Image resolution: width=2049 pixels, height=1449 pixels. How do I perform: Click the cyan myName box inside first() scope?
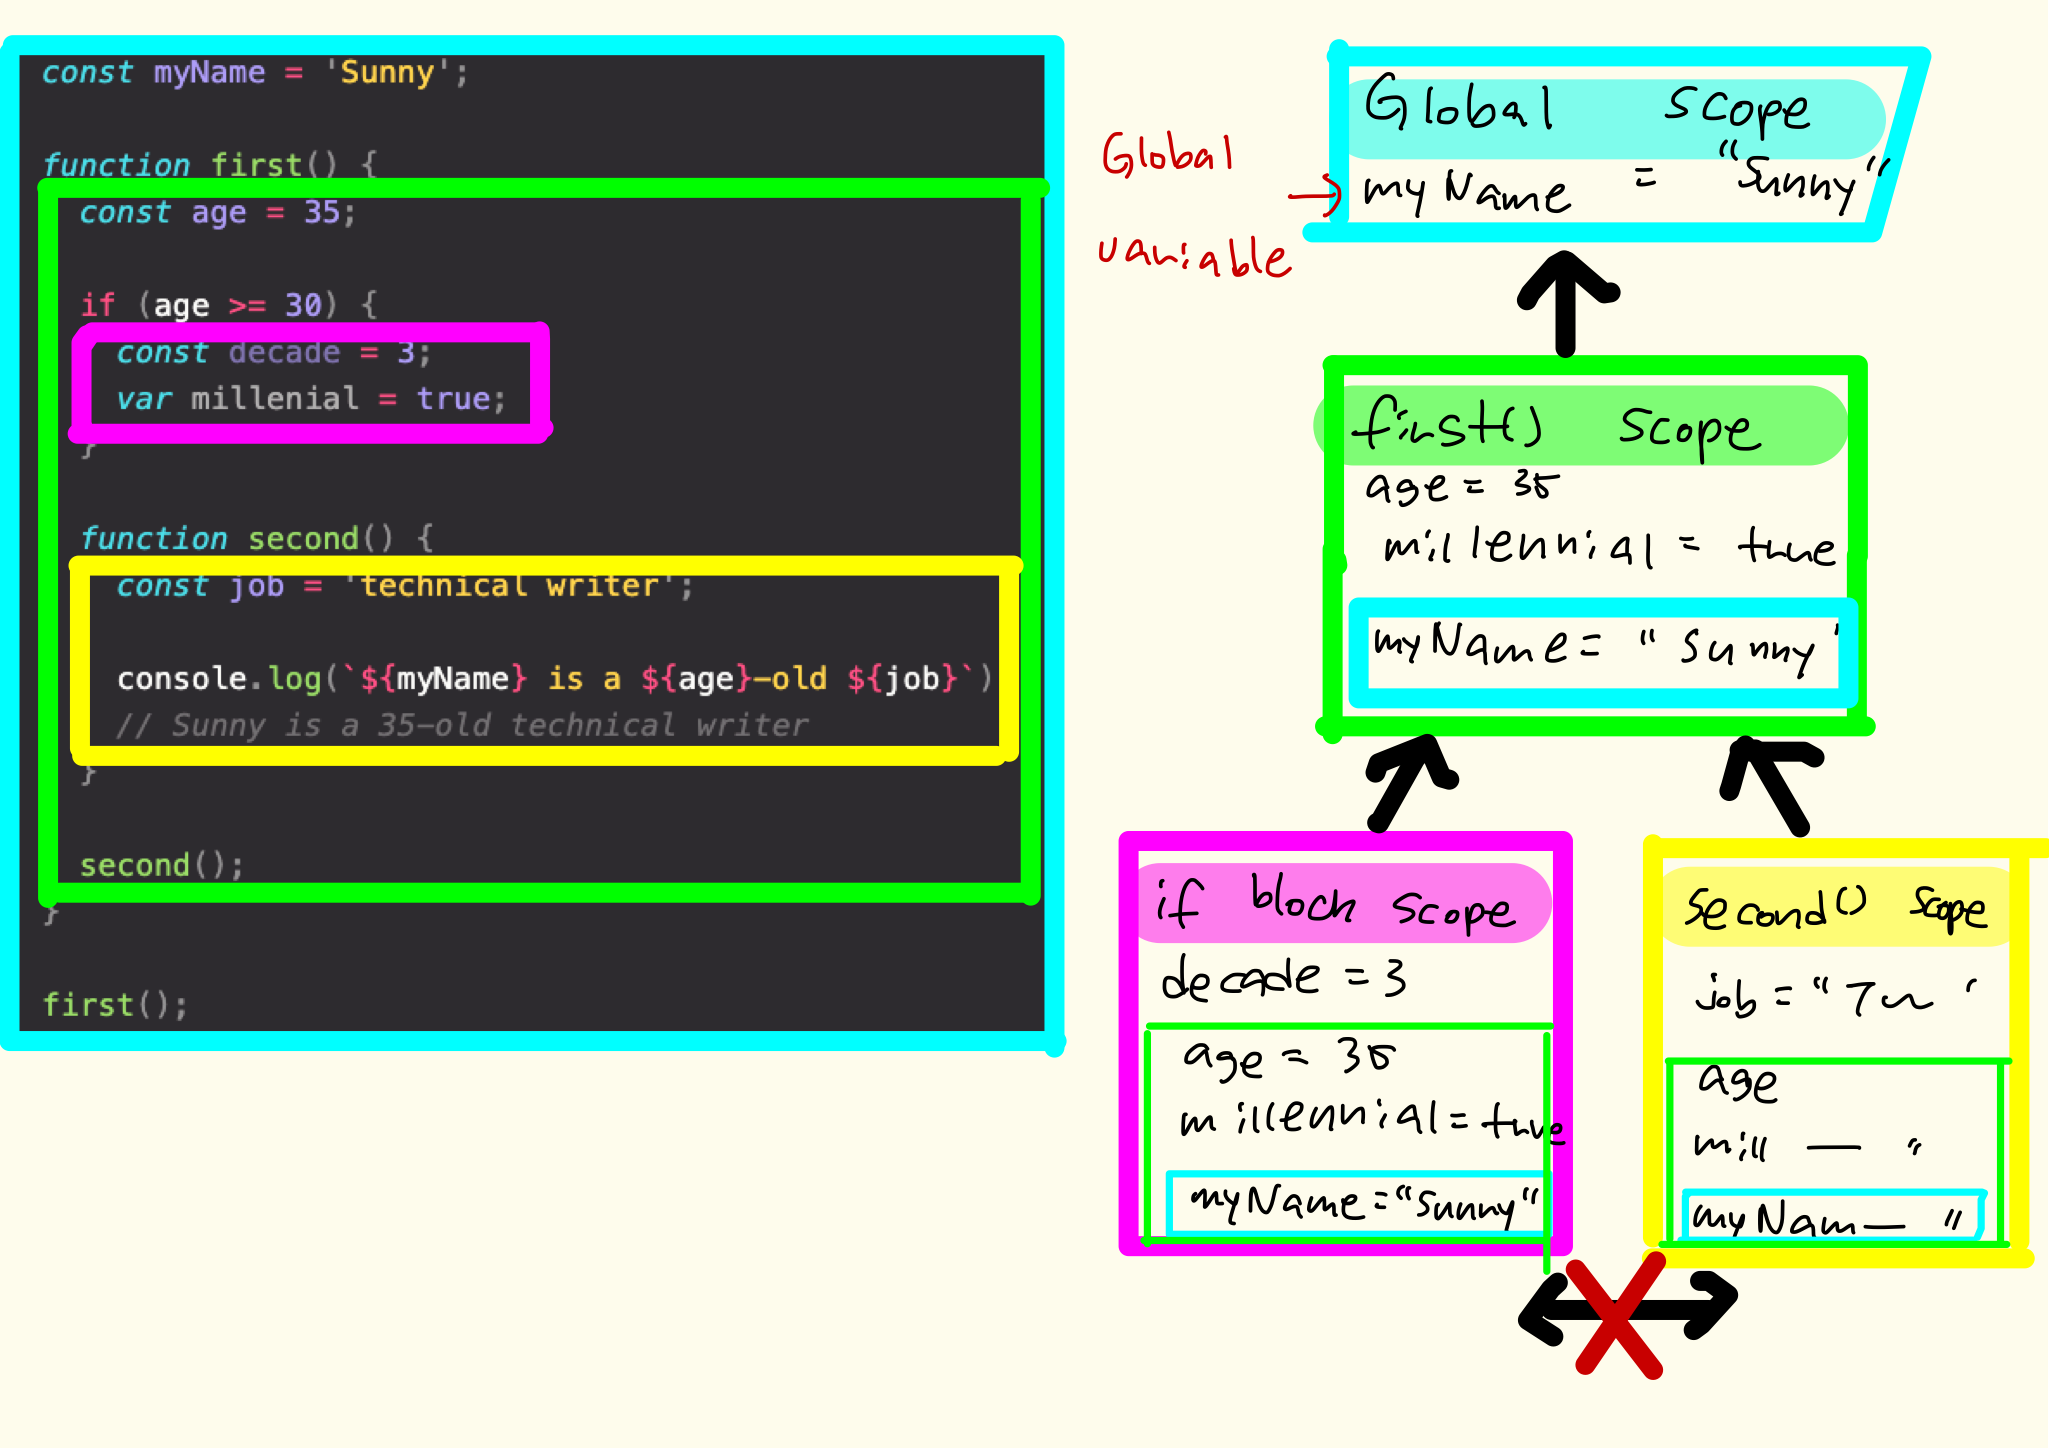[x=1602, y=650]
